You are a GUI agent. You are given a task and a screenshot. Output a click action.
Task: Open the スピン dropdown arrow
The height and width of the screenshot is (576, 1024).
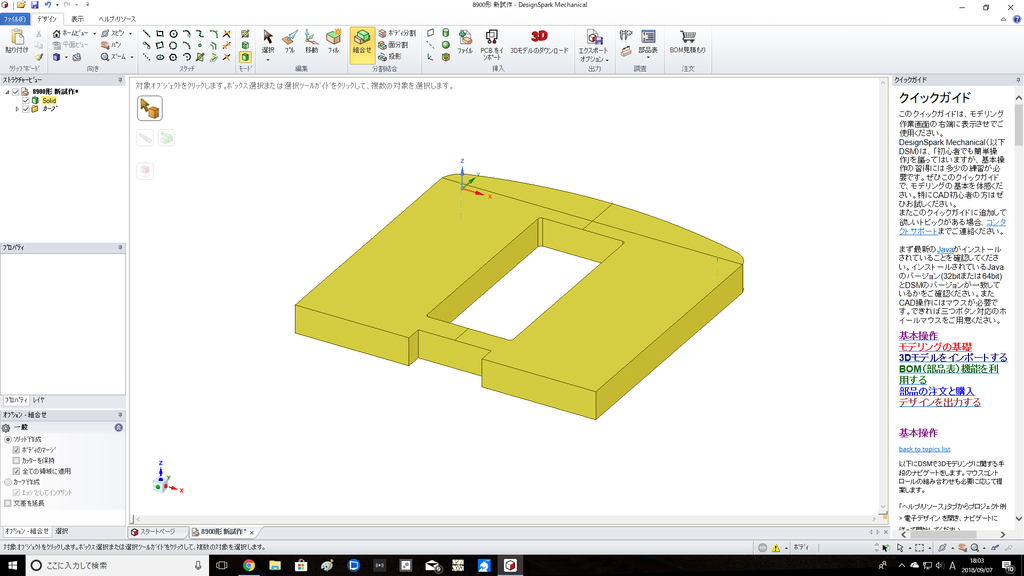tap(131, 33)
